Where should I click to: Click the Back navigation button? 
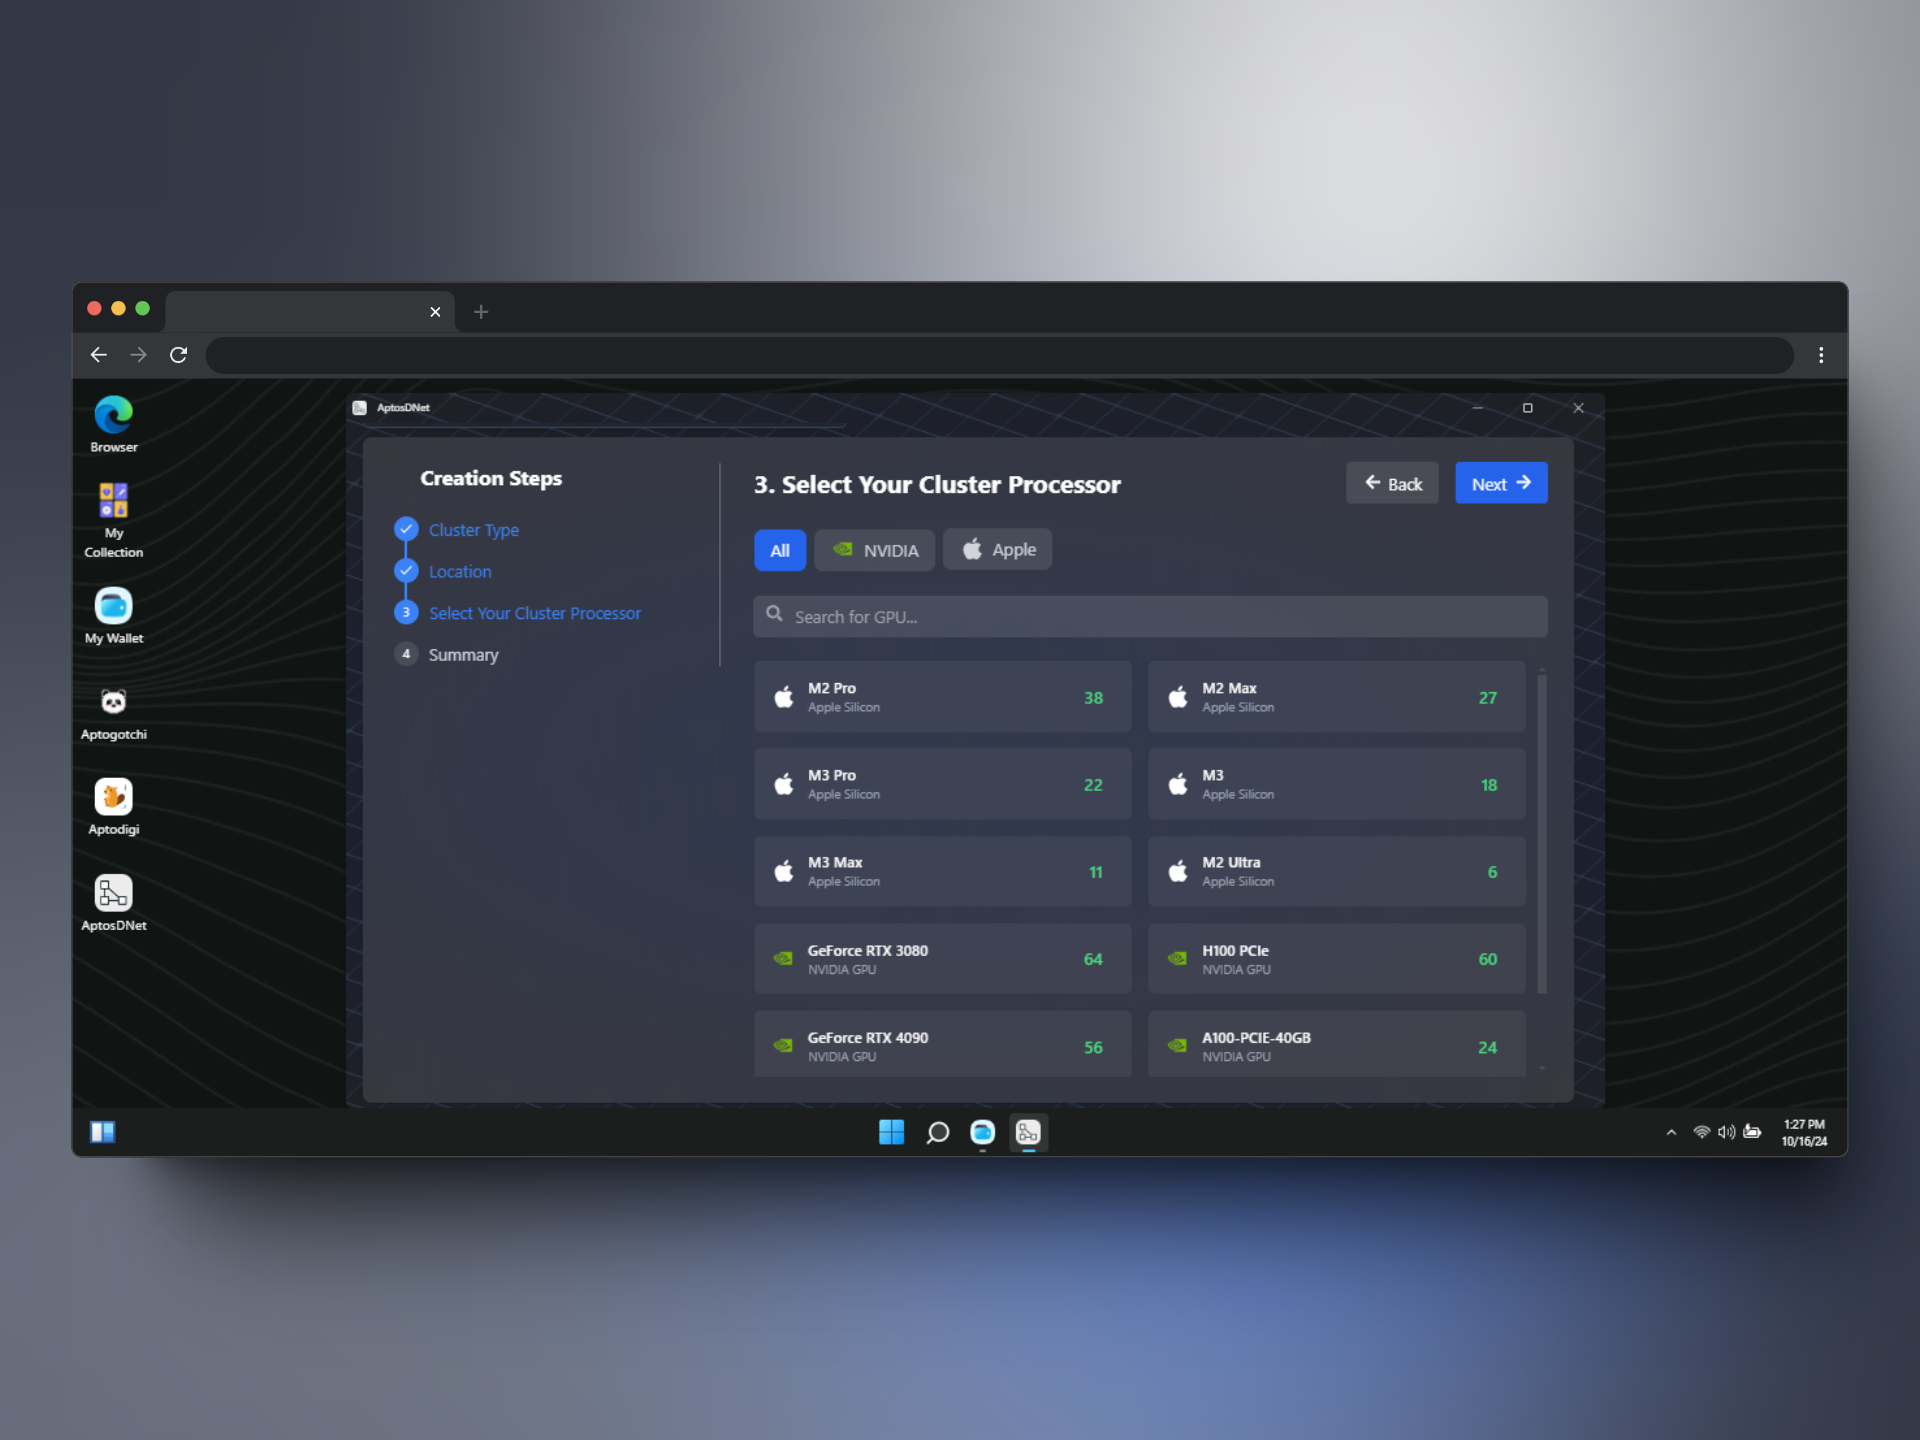(1391, 483)
